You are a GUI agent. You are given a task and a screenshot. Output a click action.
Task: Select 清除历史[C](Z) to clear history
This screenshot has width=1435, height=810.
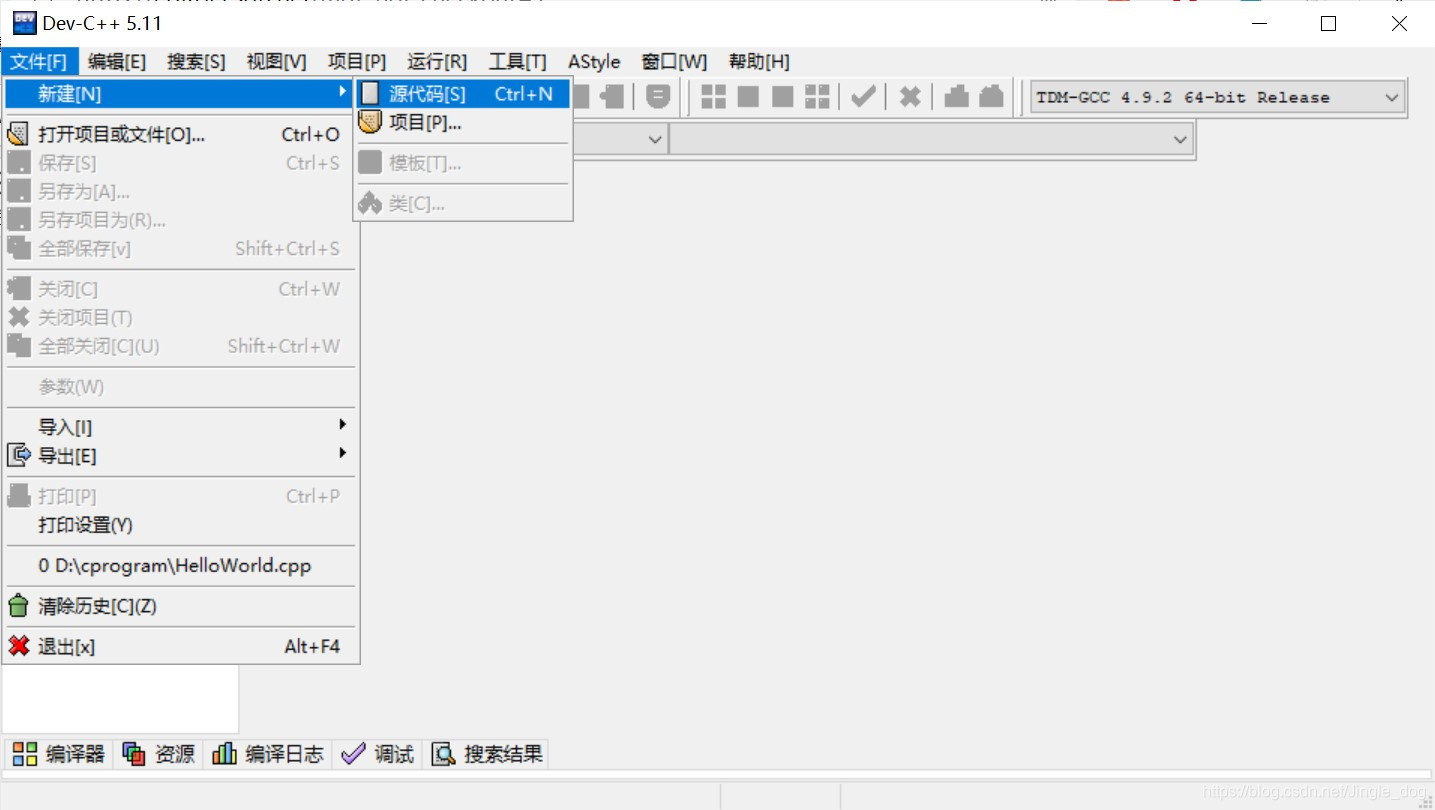pyautogui.click(x=181, y=606)
